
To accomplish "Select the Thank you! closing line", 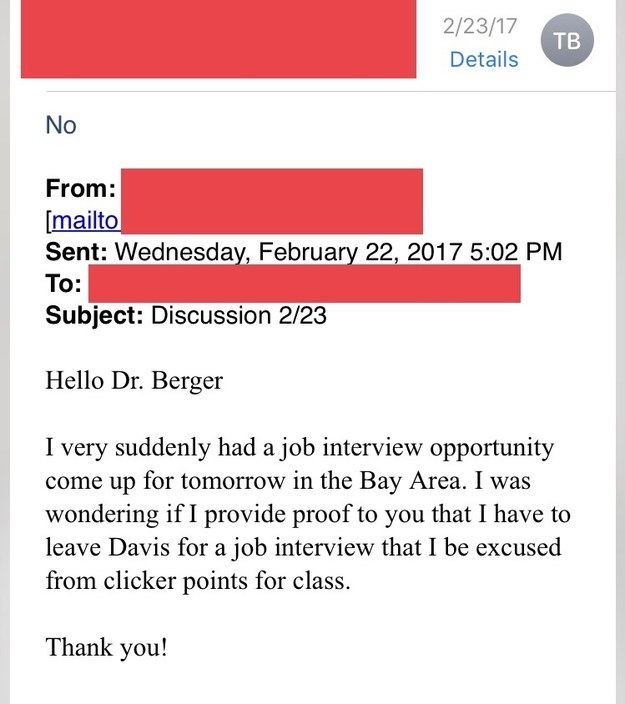I will click(x=106, y=648).
